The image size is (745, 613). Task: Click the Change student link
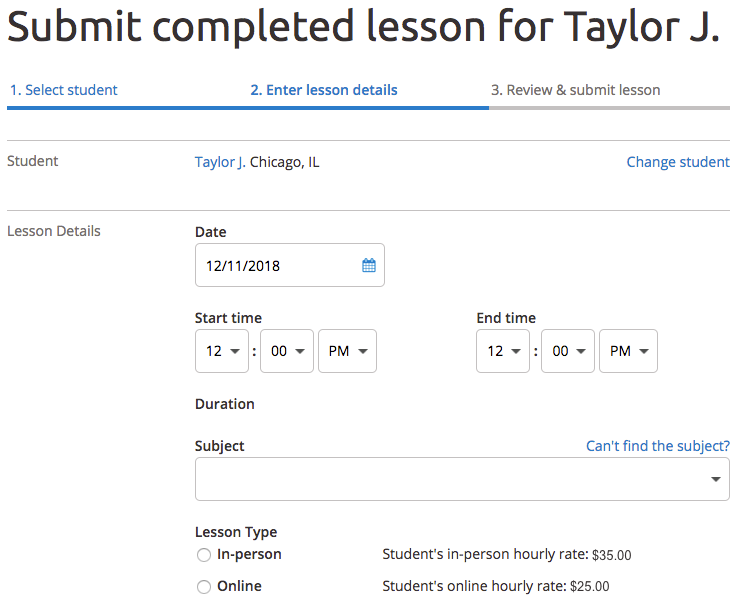coord(678,162)
